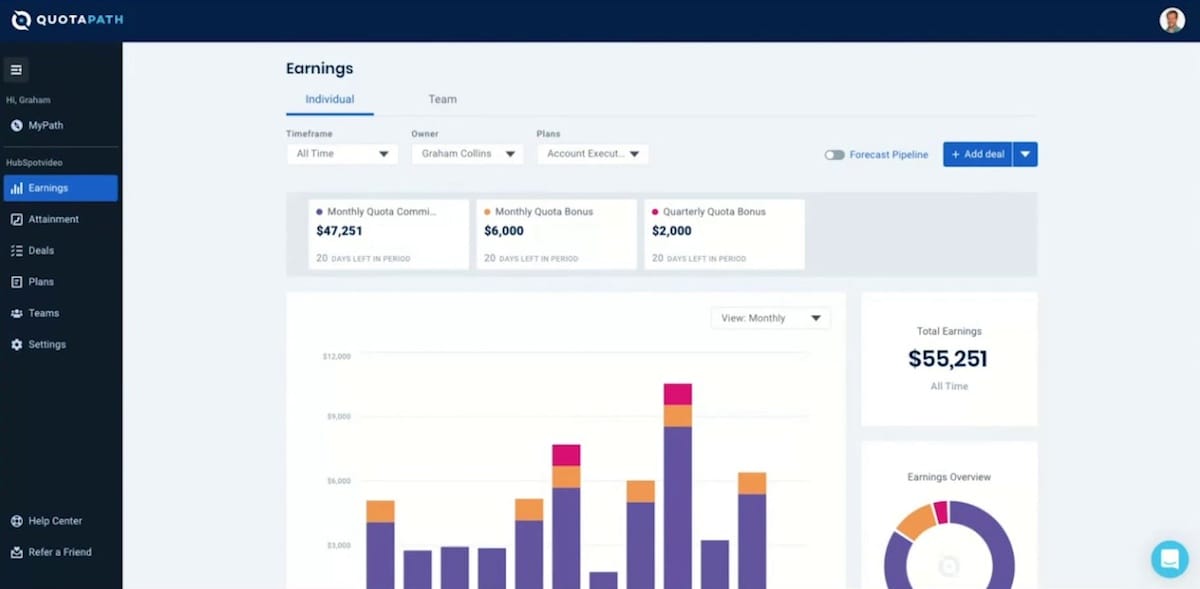This screenshot has height=589, width=1200.
Task: Click the QuotaPath logo
Action: [67, 20]
